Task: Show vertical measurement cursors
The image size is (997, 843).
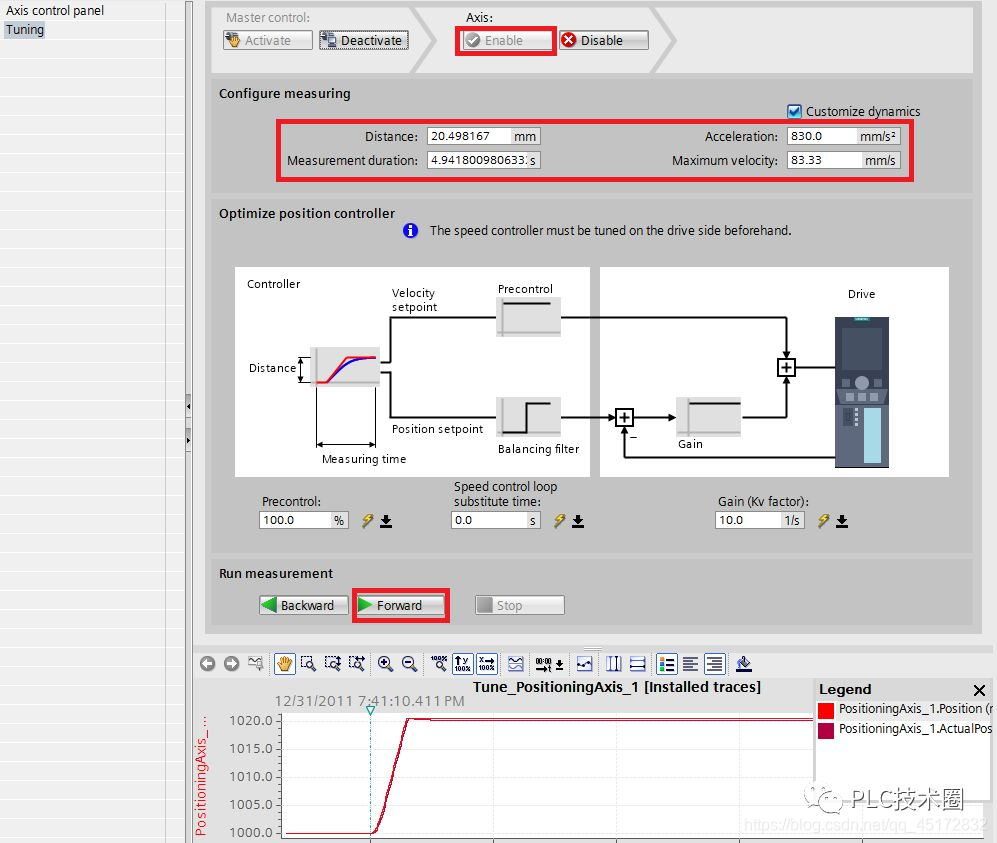Action: coord(614,664)
